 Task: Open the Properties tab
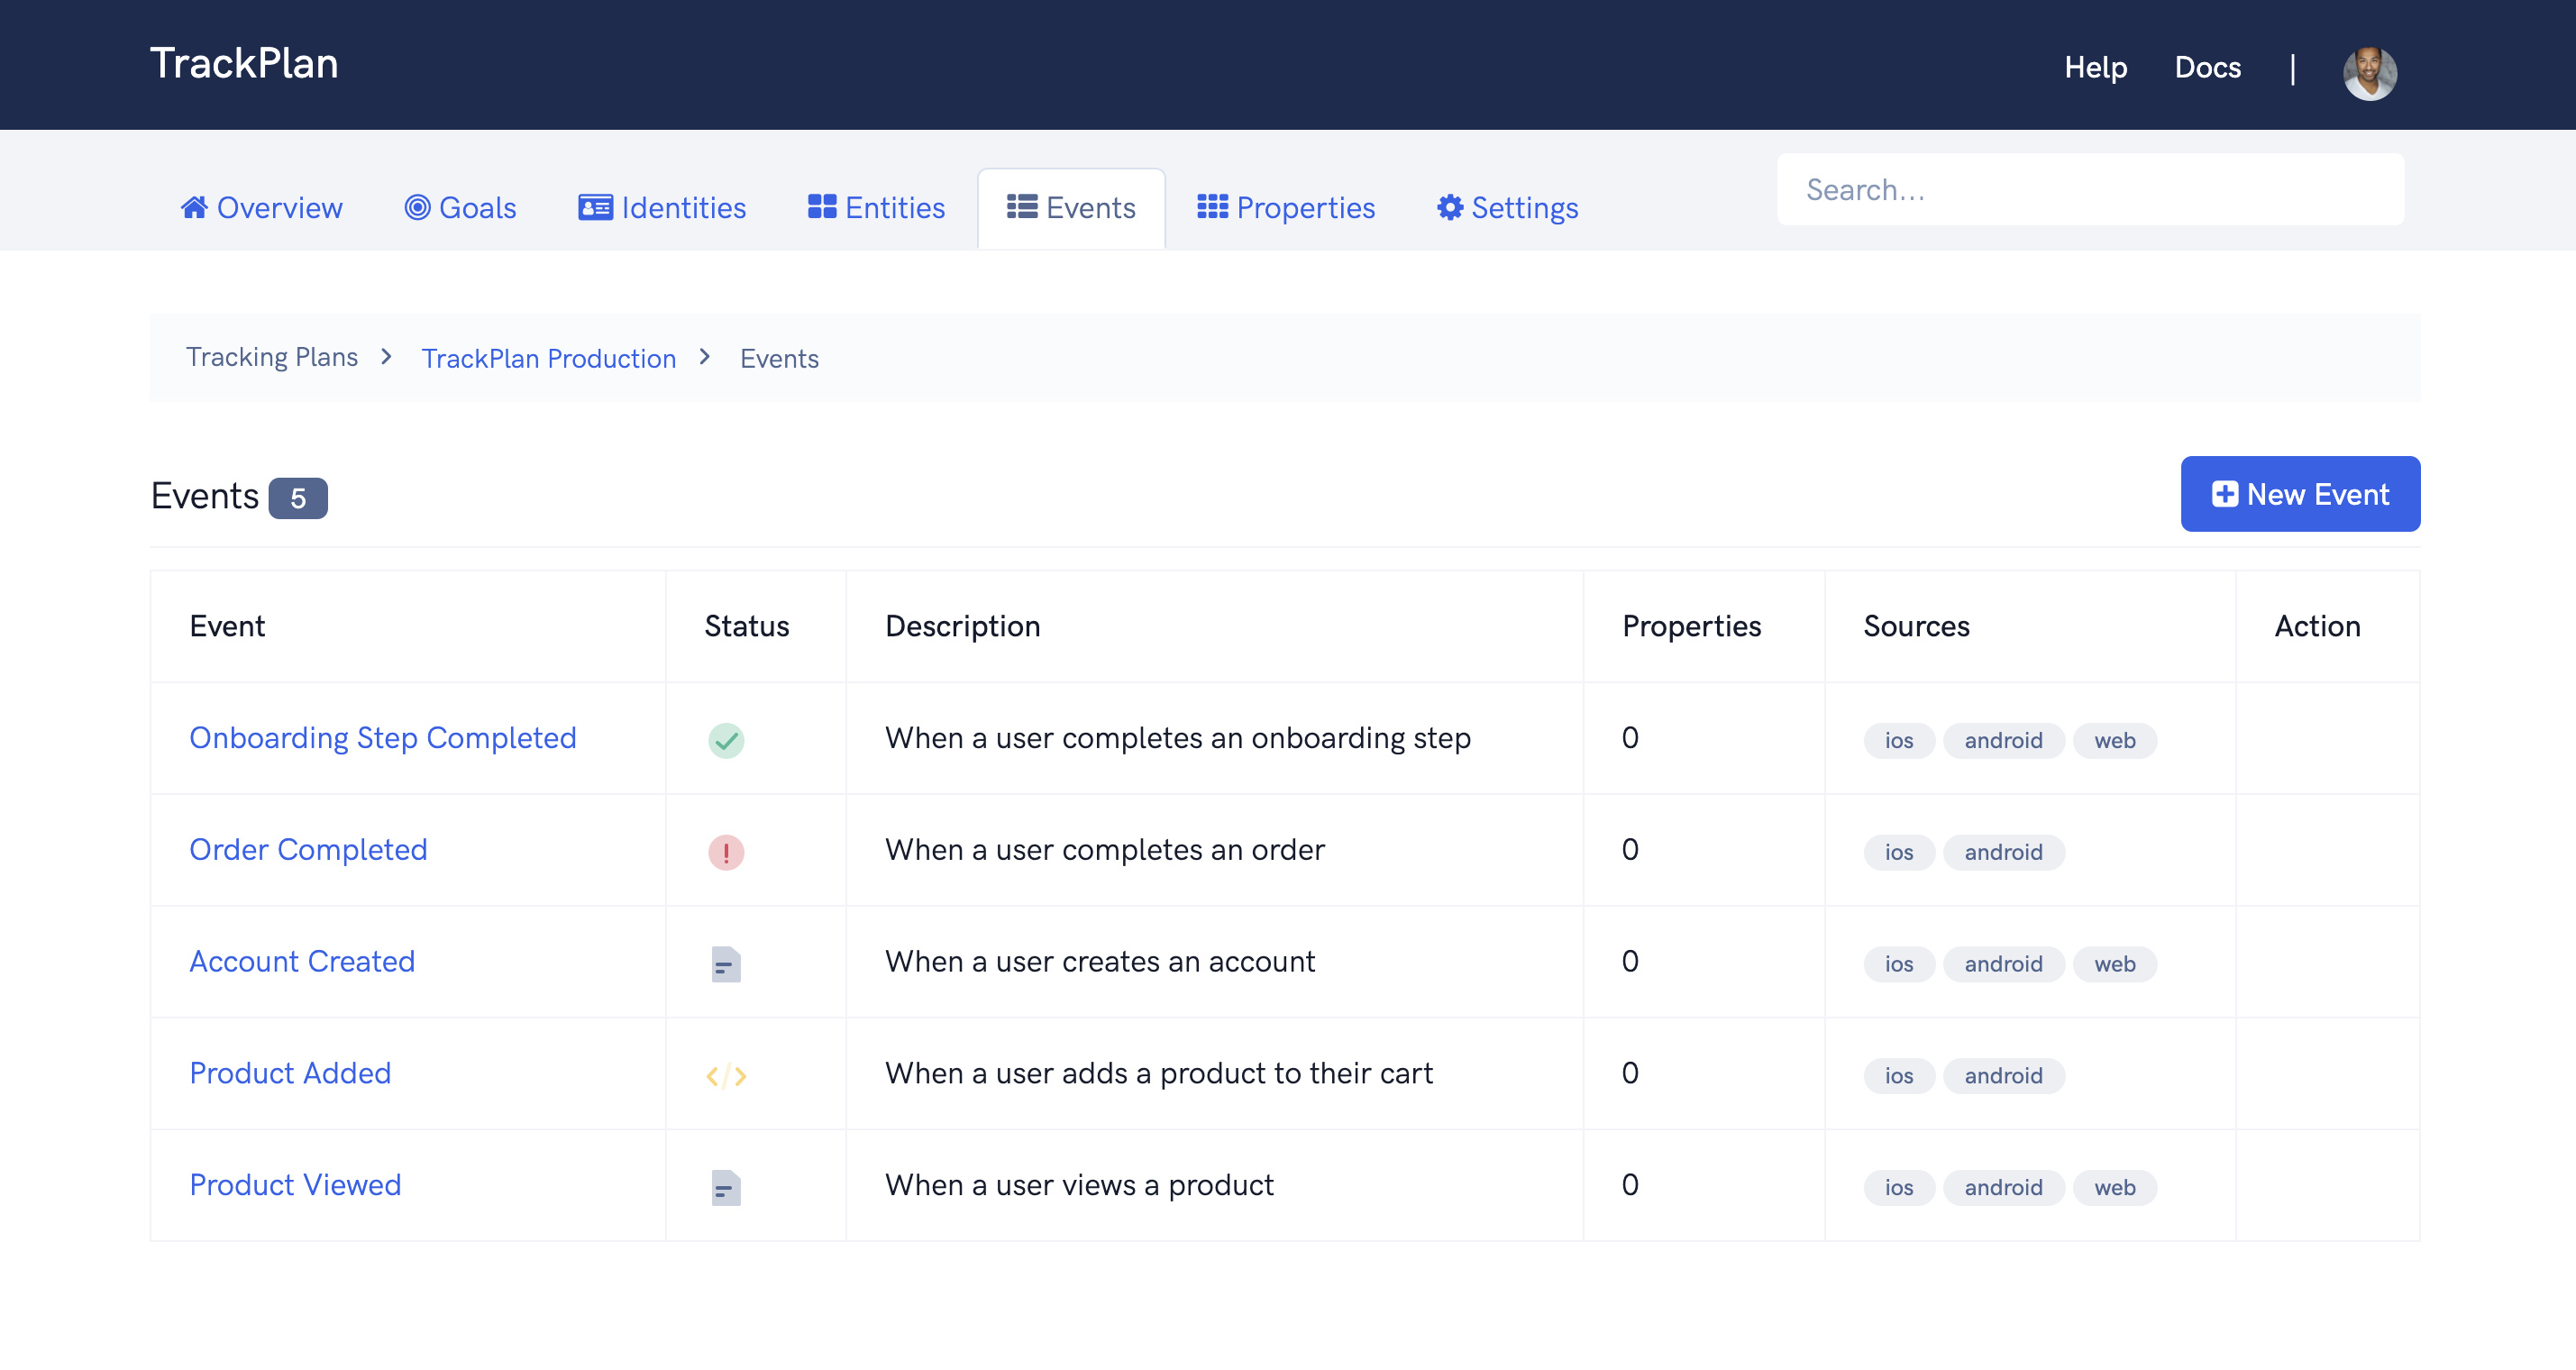1286,208
